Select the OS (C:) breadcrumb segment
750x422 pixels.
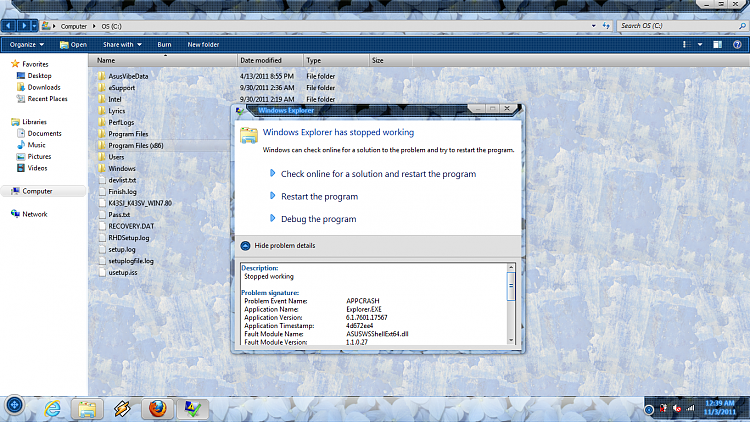(111, 26)
